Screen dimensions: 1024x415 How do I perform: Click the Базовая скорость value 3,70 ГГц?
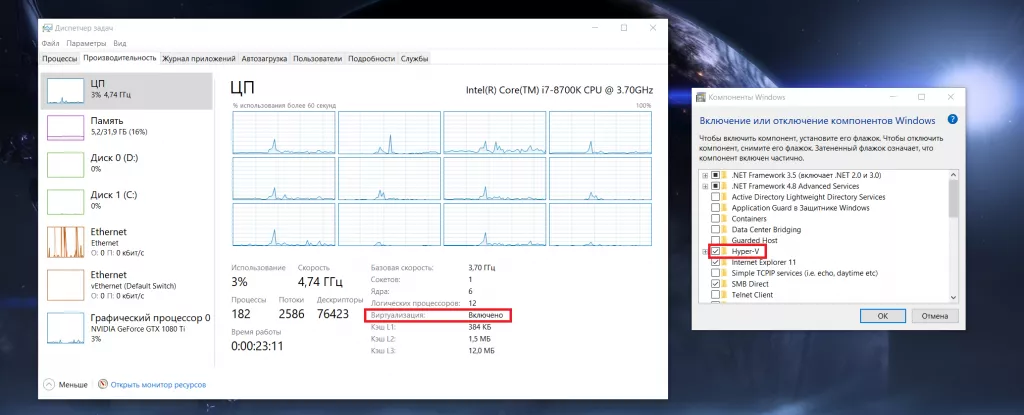click(x=481, y=267)
